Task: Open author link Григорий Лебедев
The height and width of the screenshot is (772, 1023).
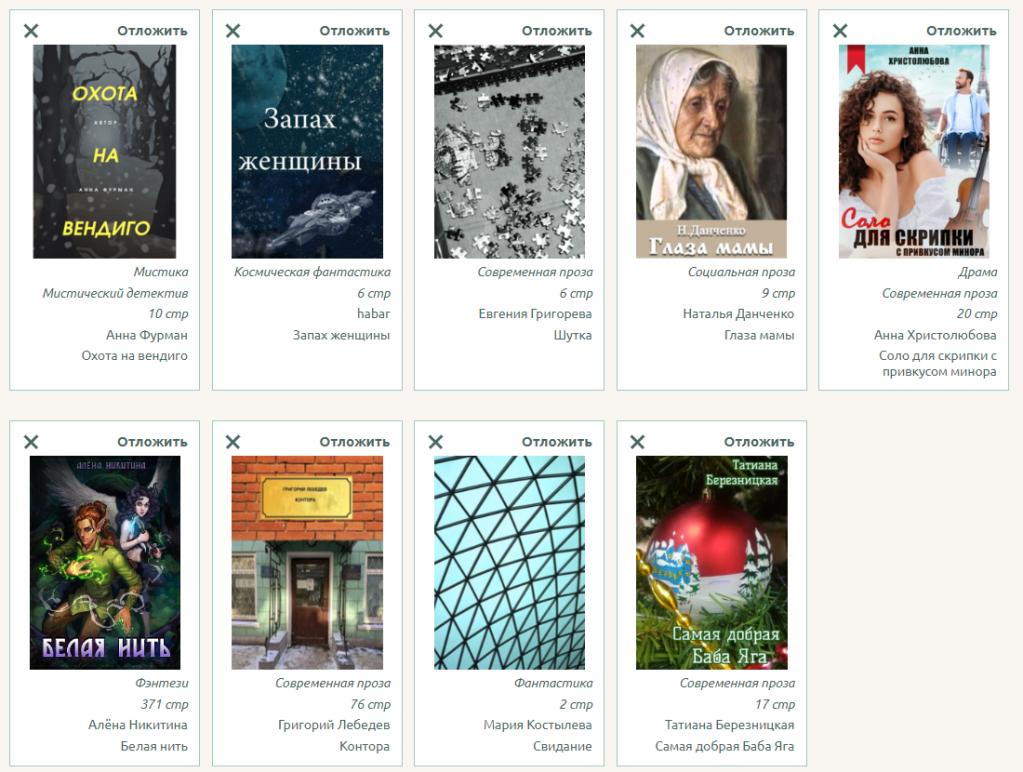Action: [334, 725]
